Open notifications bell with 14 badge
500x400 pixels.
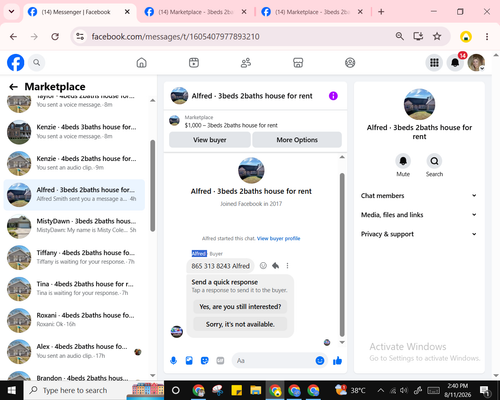tap(455, 62)
